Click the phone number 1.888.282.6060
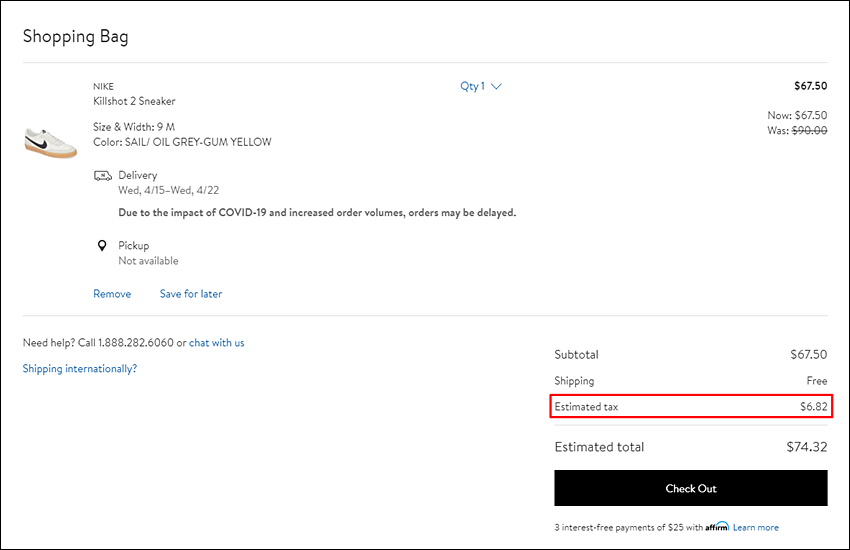This screenshot has width=850, height=550. (136, 342)
